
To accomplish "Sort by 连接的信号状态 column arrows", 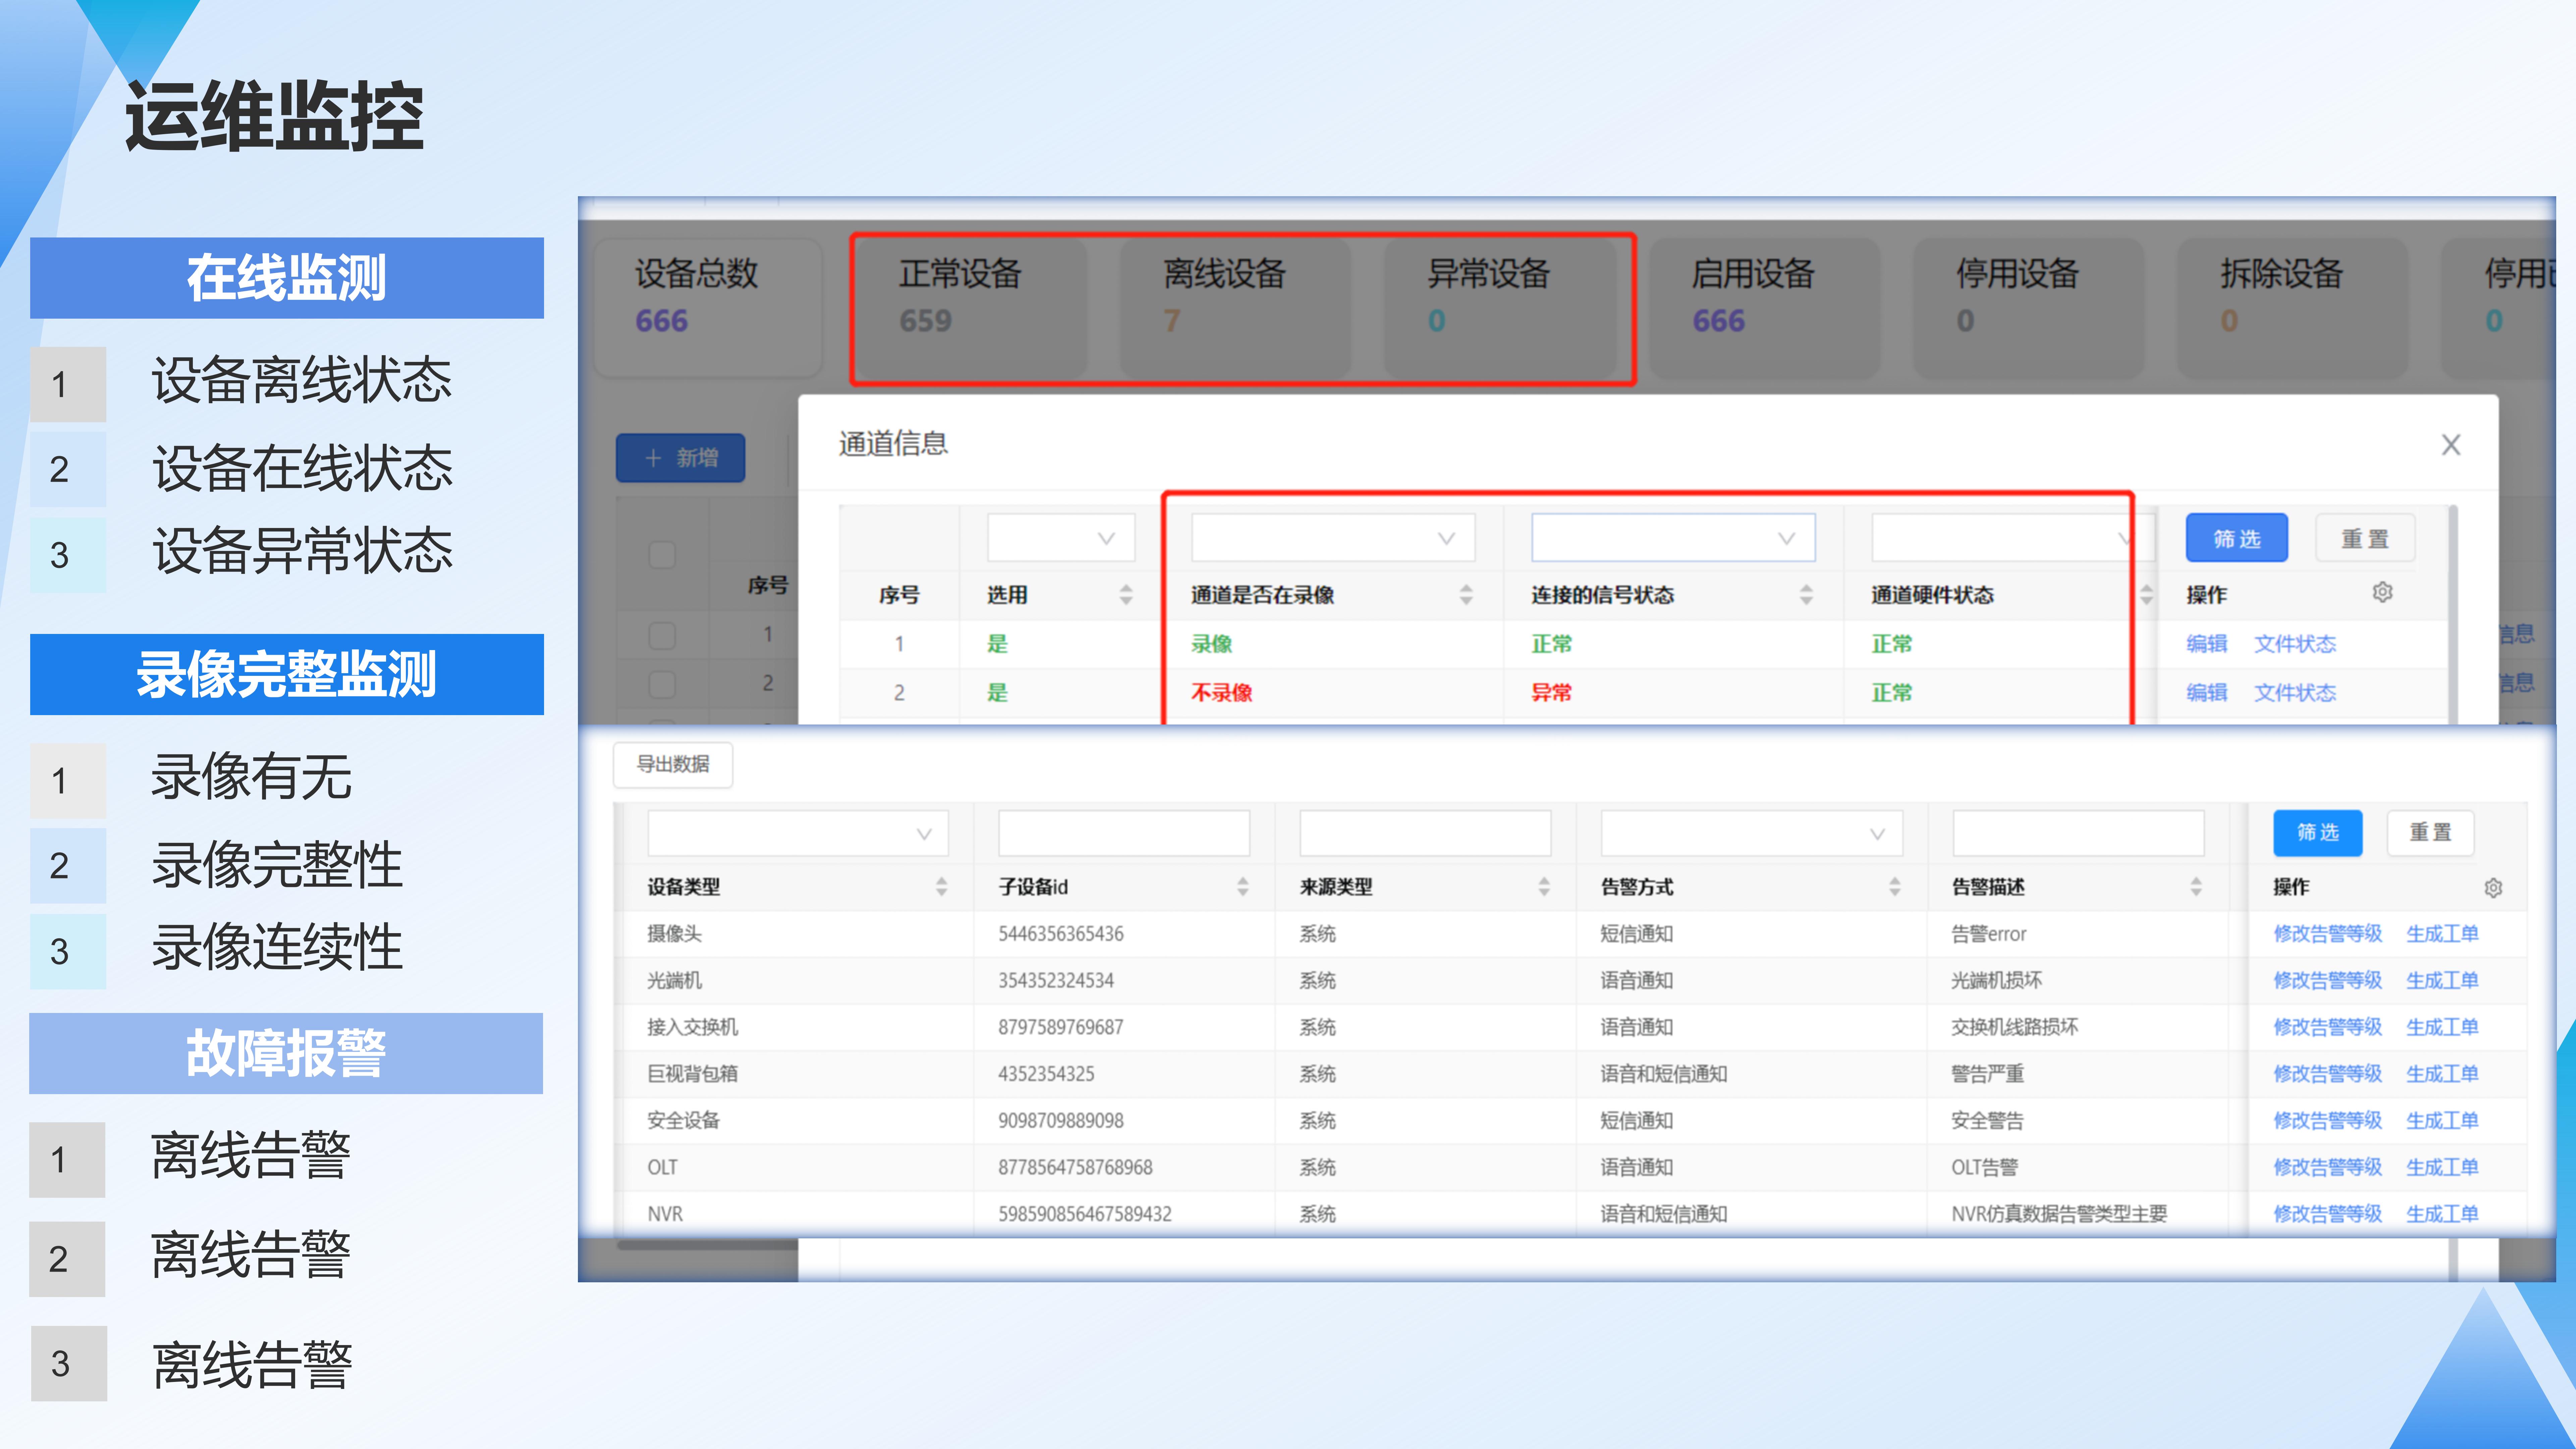I will pyautogui.click(x=1806, y=595).
